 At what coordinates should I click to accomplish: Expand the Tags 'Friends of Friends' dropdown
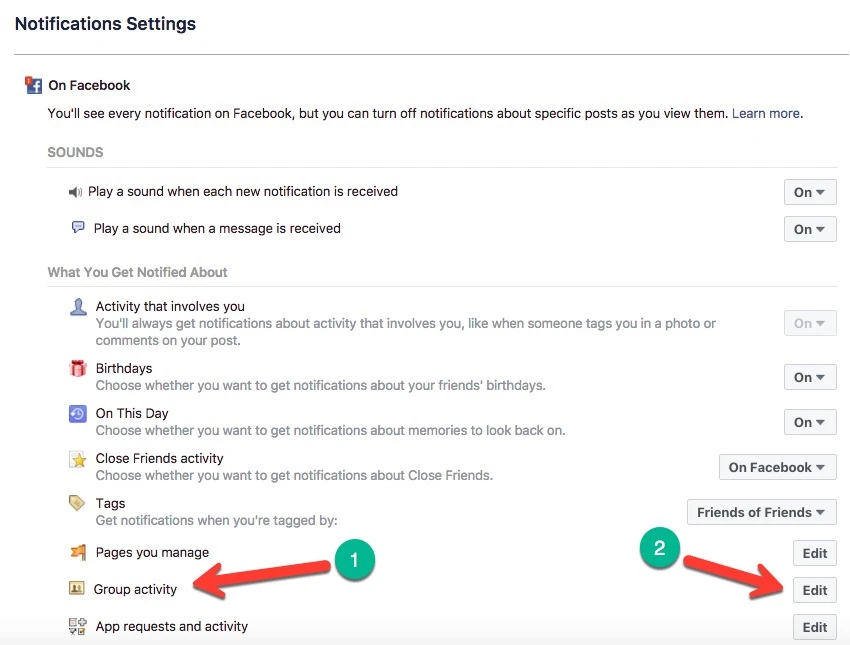pos(761,512)
